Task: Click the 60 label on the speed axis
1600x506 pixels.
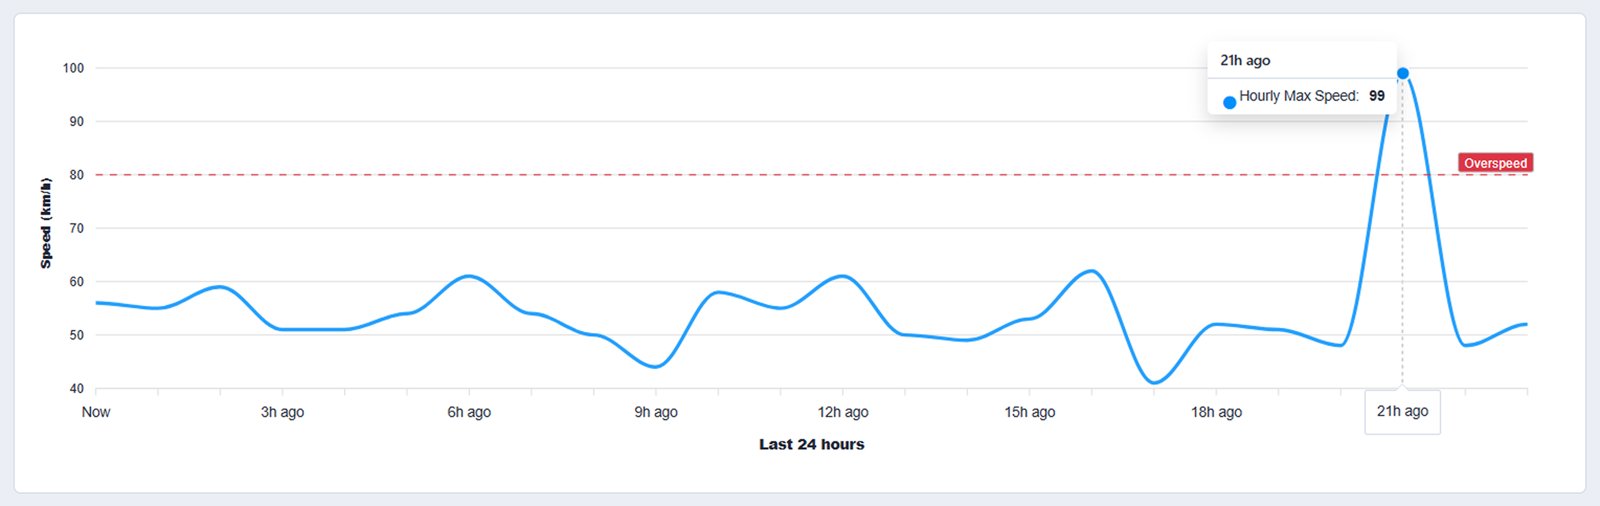Action: point(76,282)
